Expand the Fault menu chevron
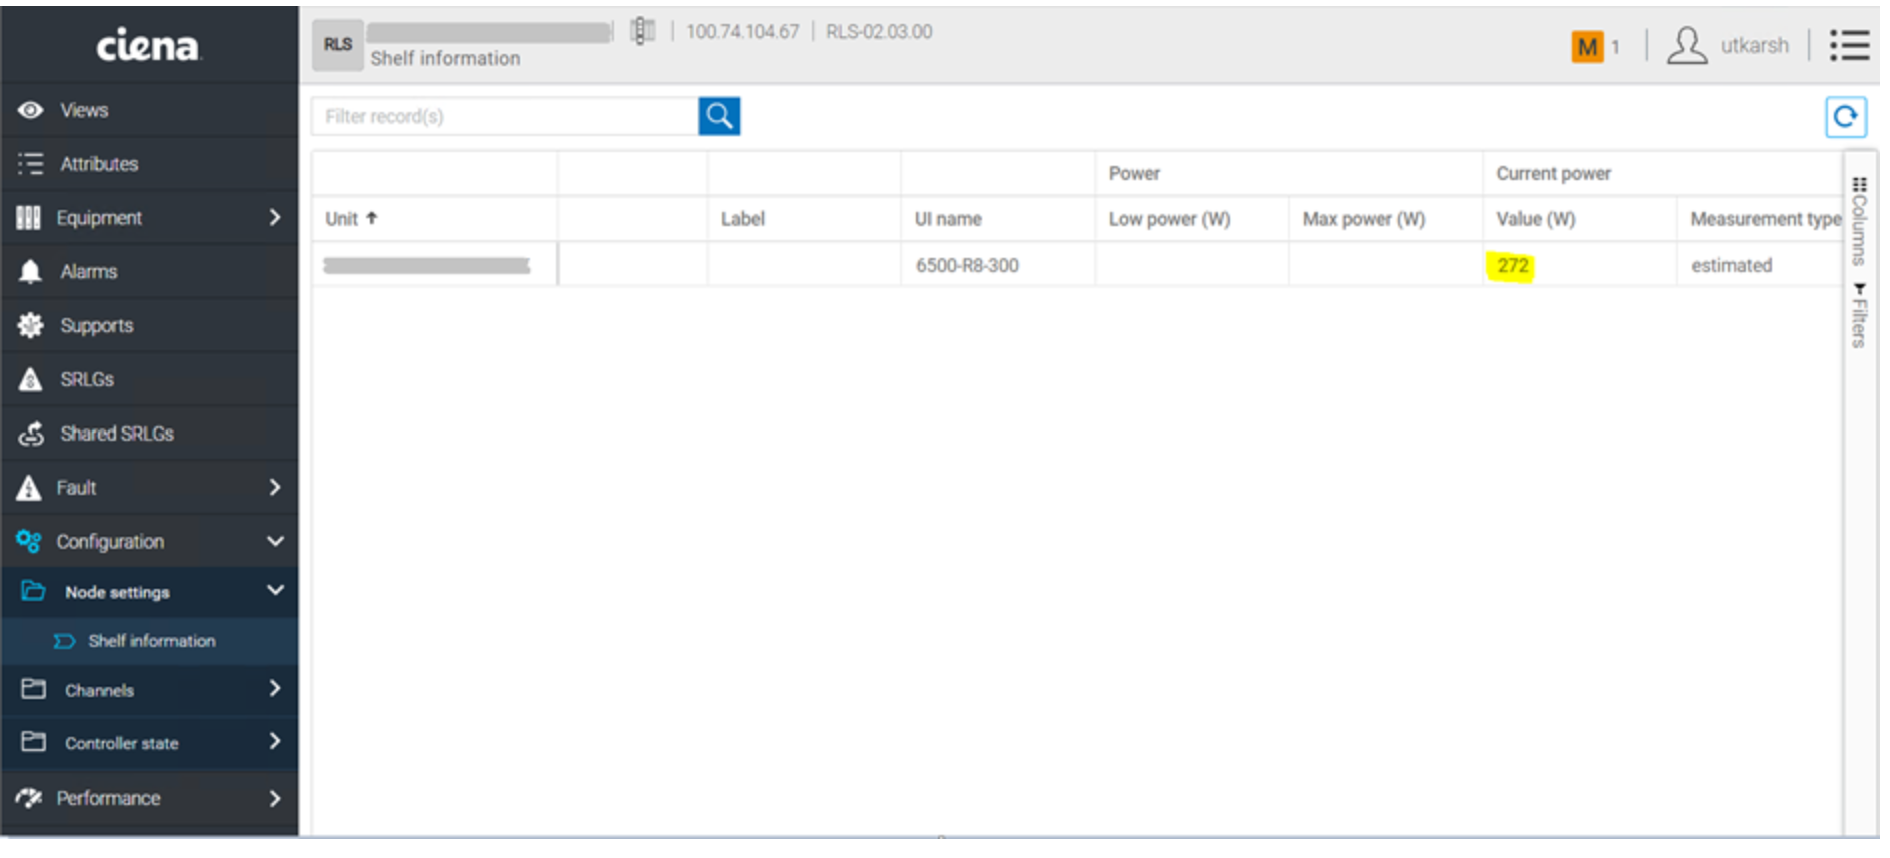Viewport: 1890px width, 858px height. [x=275, y=487]
